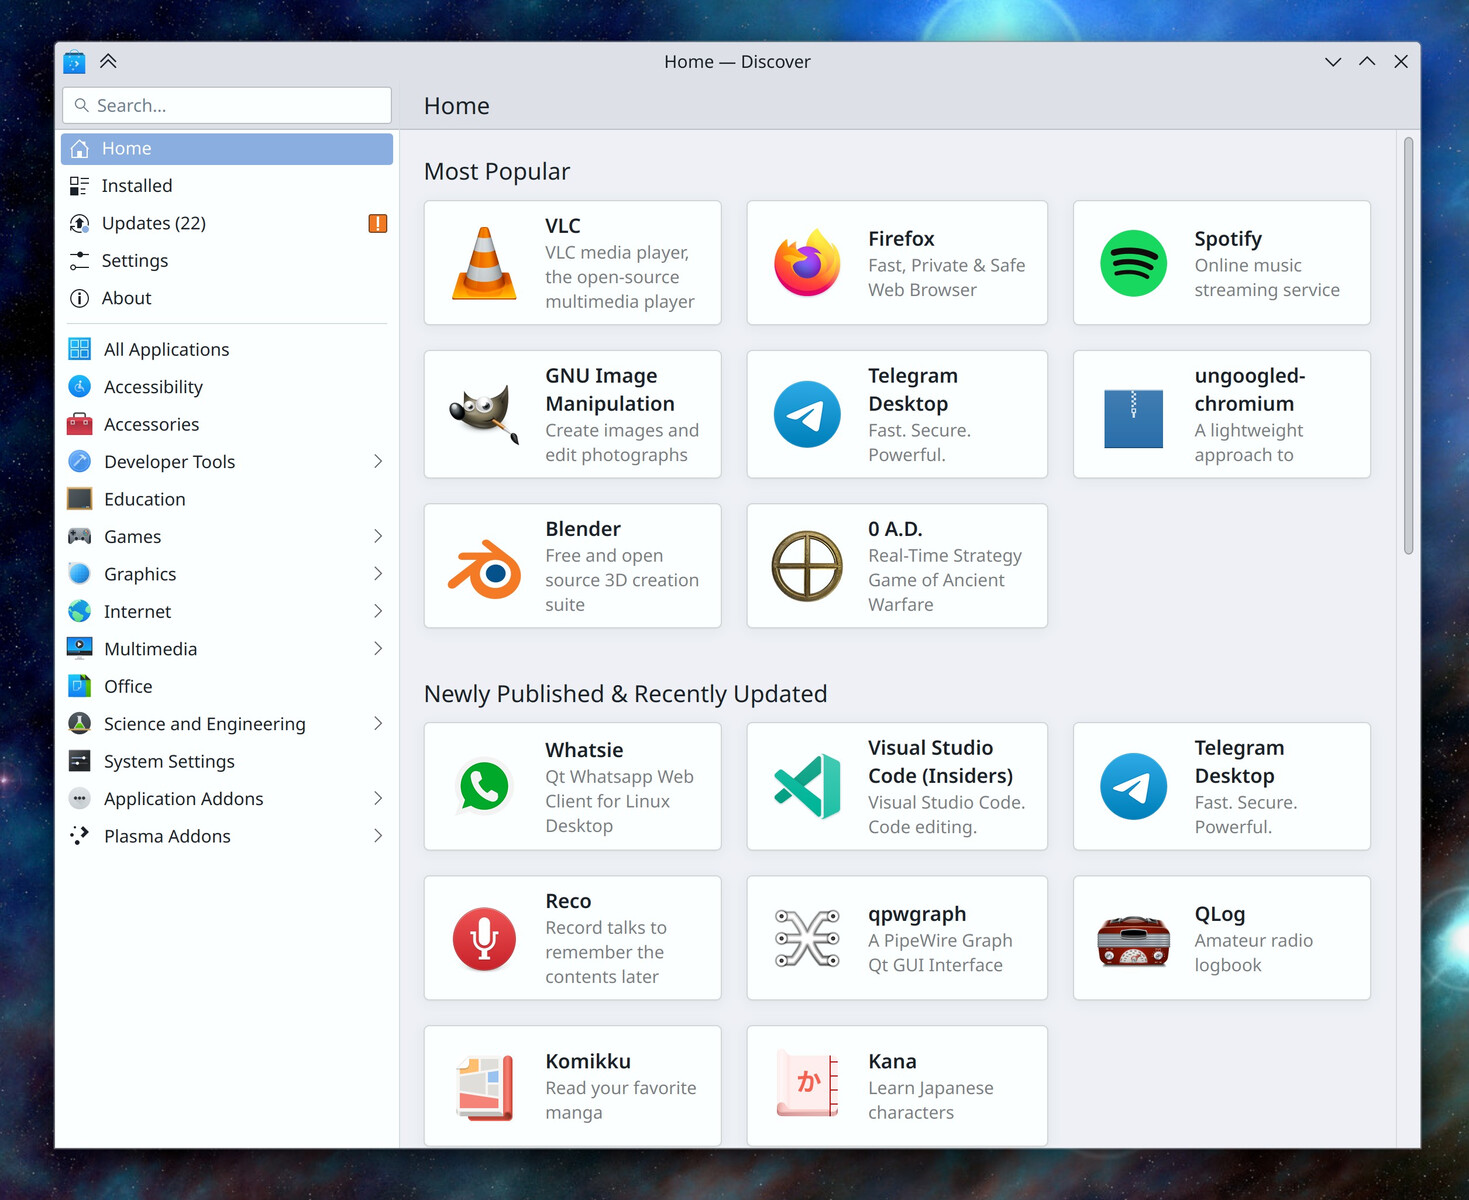Click the Search input field
Screen dimensions: 1469x1200
click(x=227, y=105)
